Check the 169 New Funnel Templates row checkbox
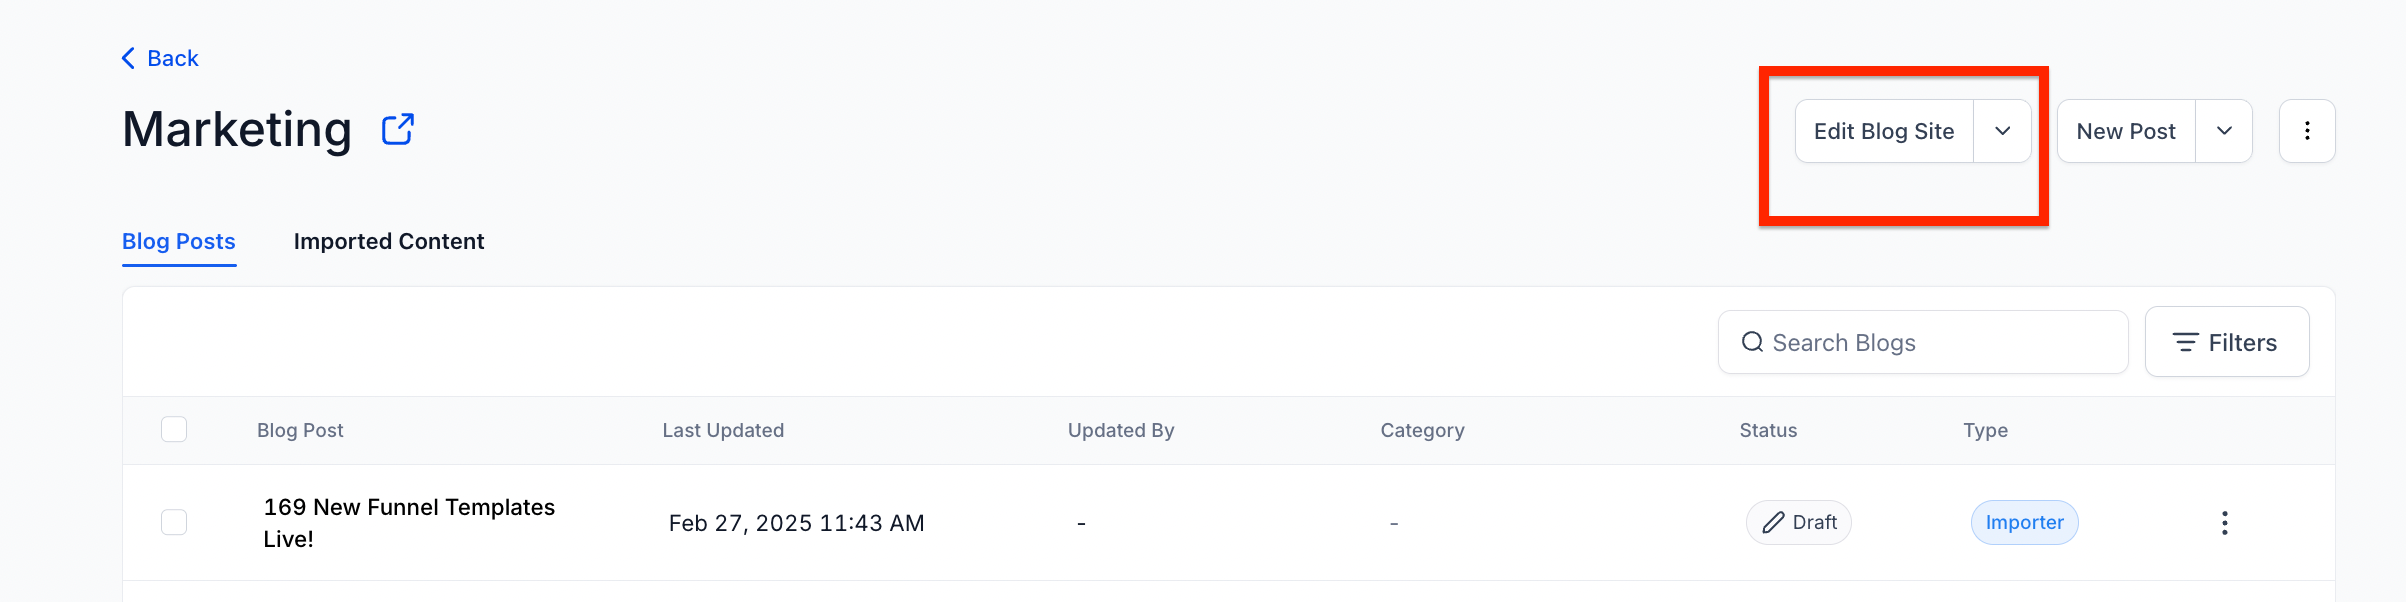The image size is (2406, 602). (174, 523)
